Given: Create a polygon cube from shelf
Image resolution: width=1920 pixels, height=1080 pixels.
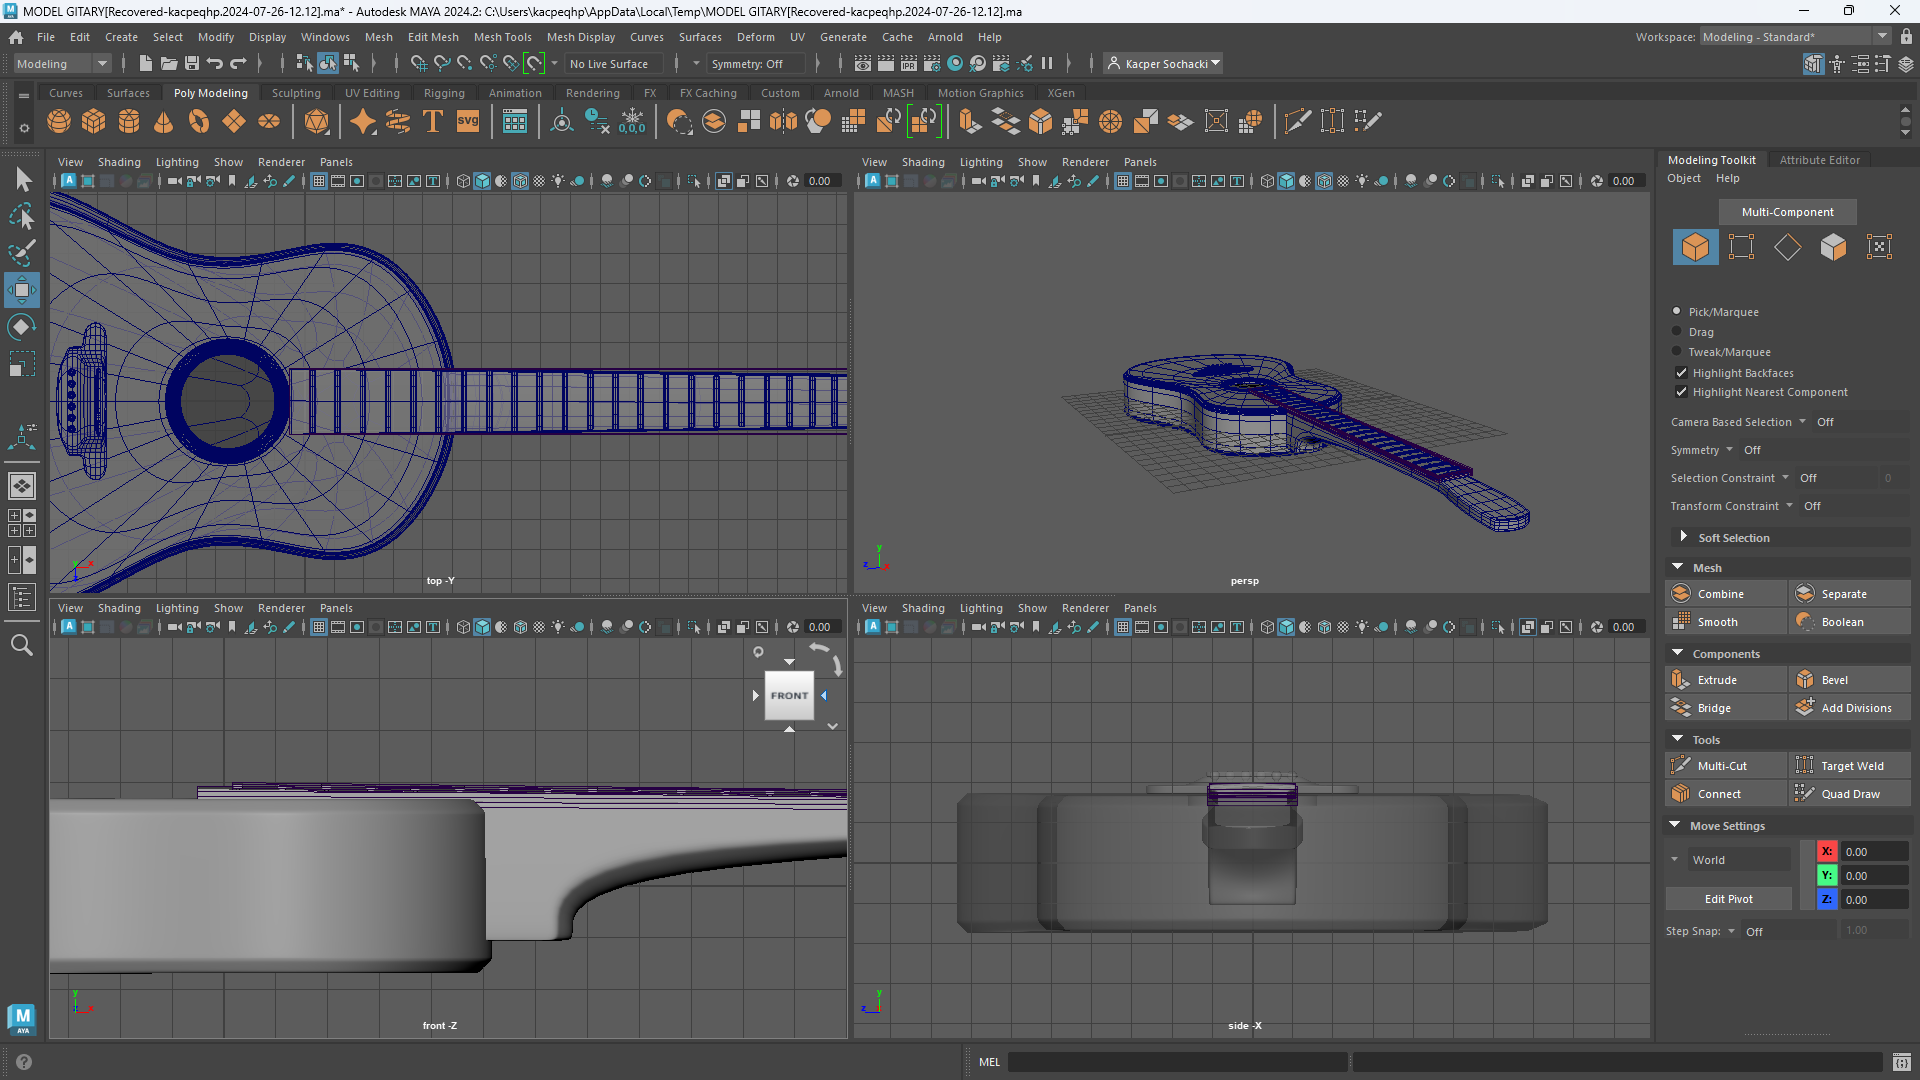Looking at the screenshot, I should [94, 121].
